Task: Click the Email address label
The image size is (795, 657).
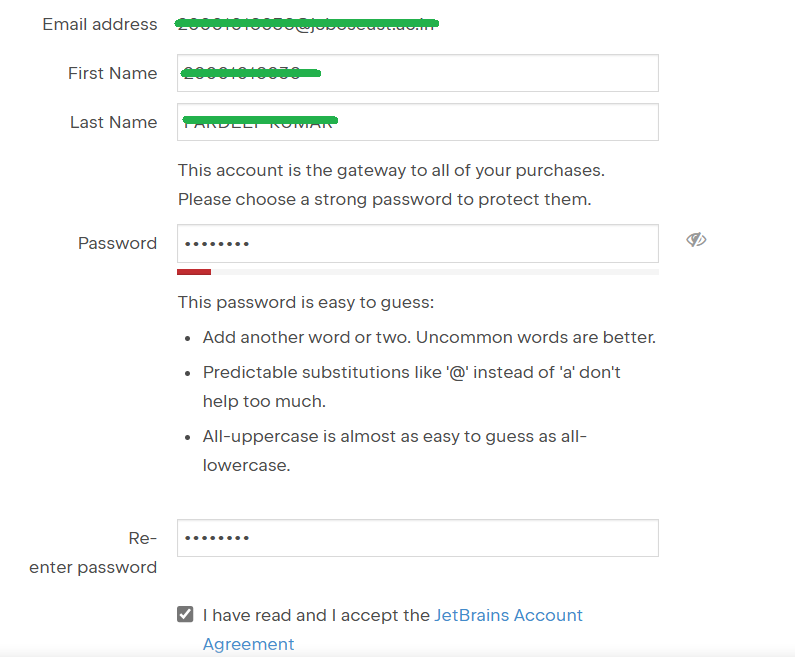Action: [100, 24]
